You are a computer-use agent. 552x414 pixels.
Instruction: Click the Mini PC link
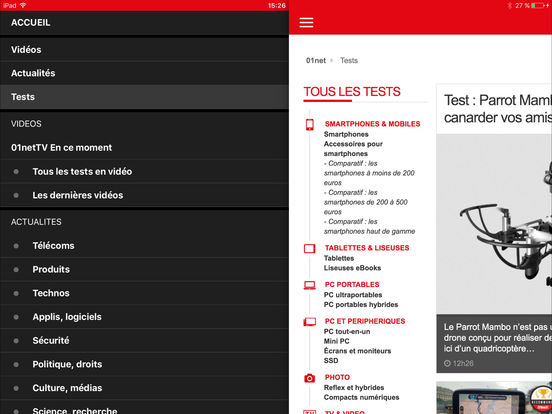337,341
